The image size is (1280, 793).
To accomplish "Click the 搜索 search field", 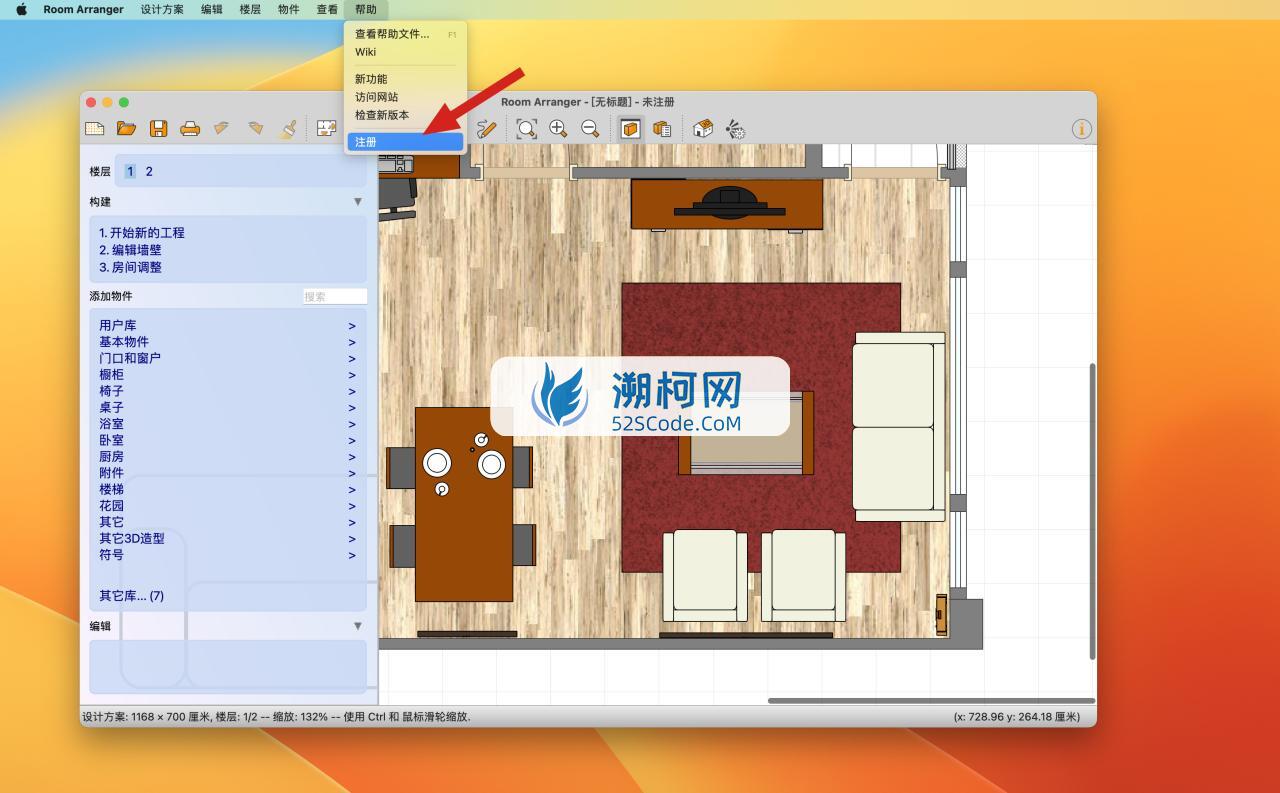I will pyautogui.click(x=335, y=296).
